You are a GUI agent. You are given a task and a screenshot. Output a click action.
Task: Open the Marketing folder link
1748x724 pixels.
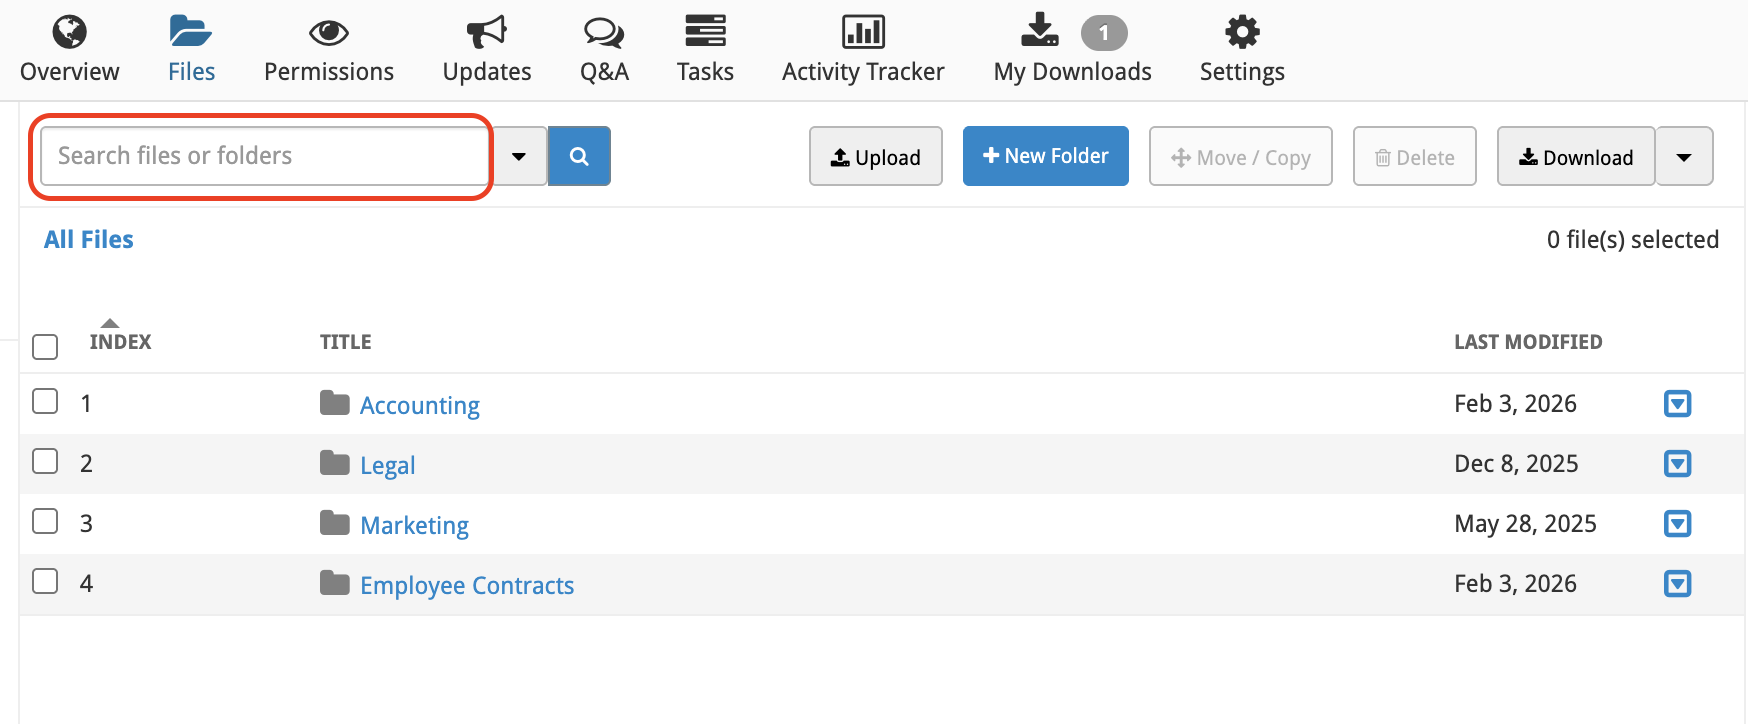(415, 525)
